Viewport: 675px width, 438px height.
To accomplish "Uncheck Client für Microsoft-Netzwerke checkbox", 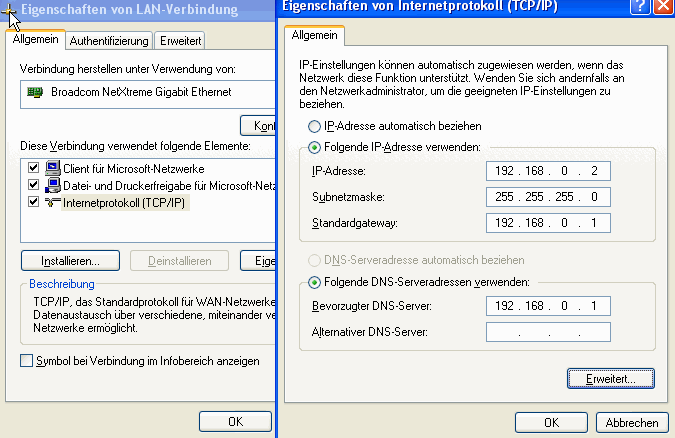I will point(35,168).
